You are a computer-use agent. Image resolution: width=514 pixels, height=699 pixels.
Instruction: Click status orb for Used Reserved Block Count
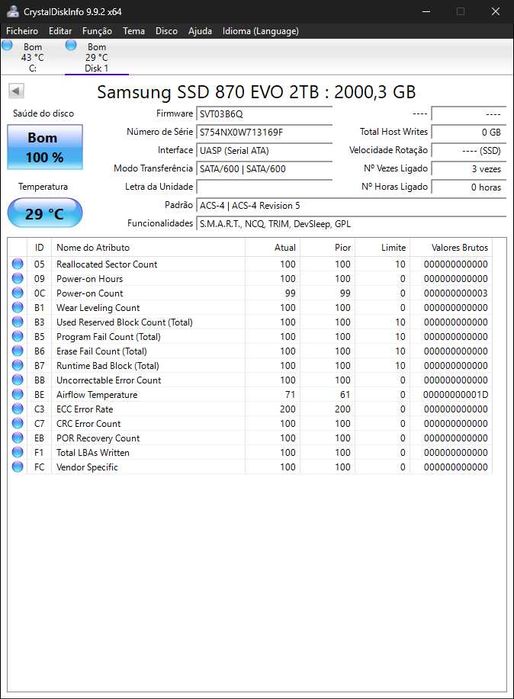point(17,322)
